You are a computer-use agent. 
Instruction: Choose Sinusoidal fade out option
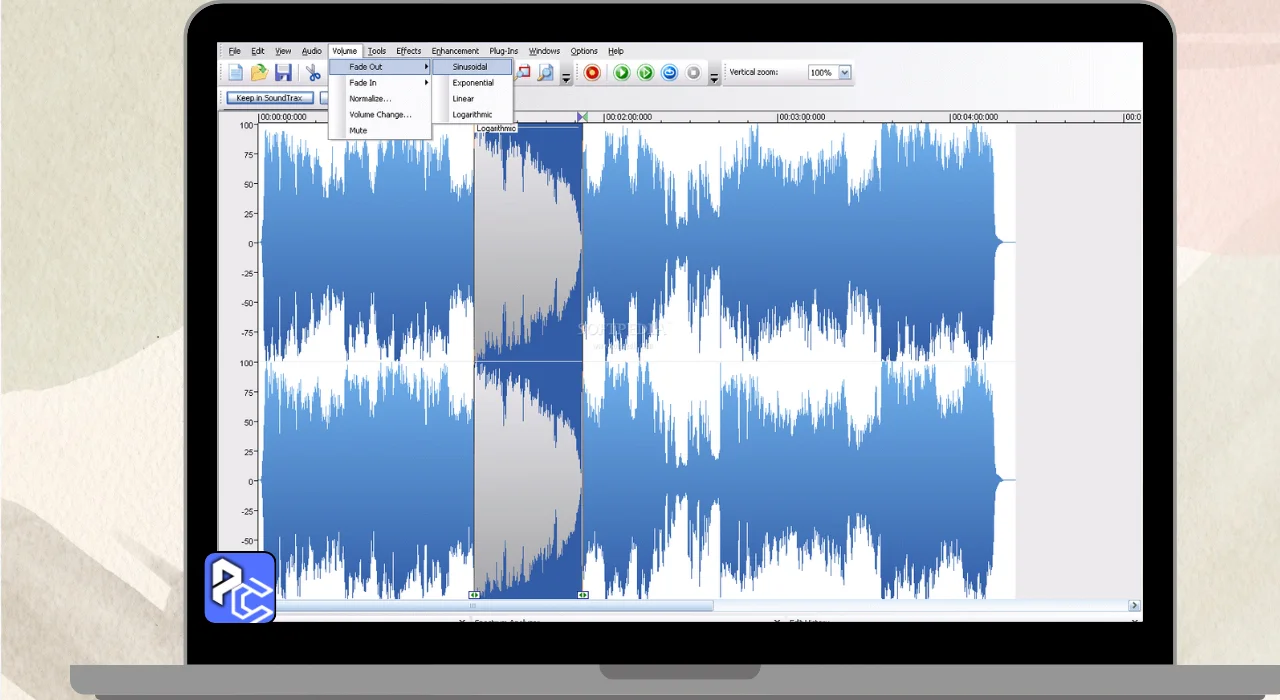(x=470, y=67)
